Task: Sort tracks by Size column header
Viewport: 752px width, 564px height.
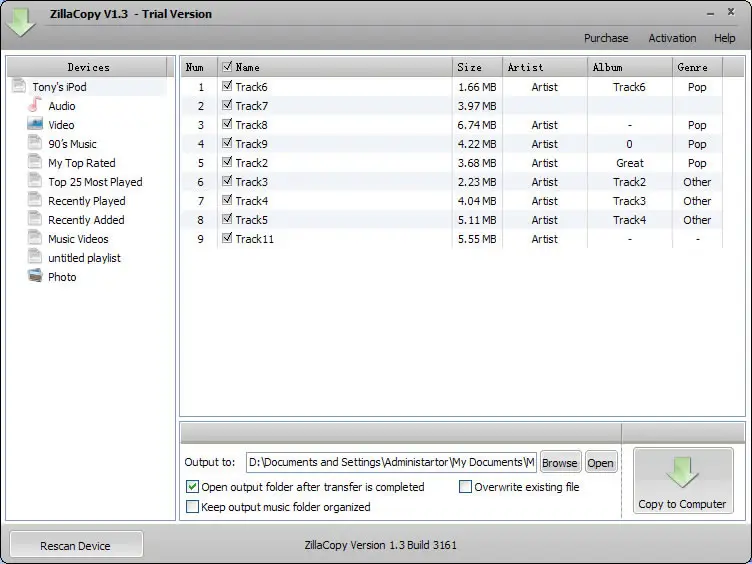Action: pyautogui.click(x=477, y=67)
